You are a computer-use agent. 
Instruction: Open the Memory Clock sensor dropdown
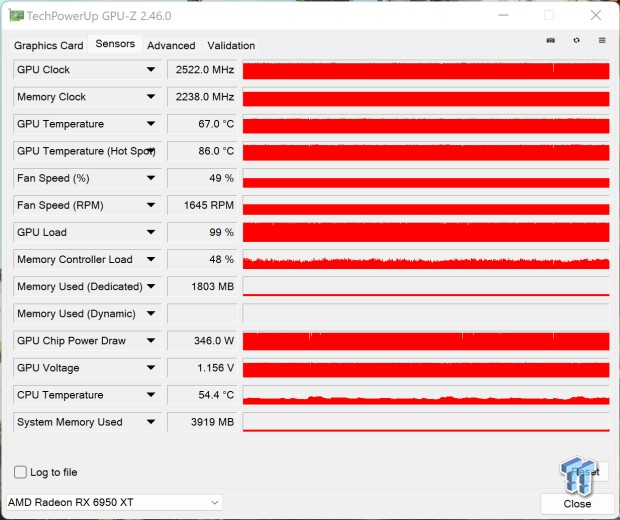(151, 96)
